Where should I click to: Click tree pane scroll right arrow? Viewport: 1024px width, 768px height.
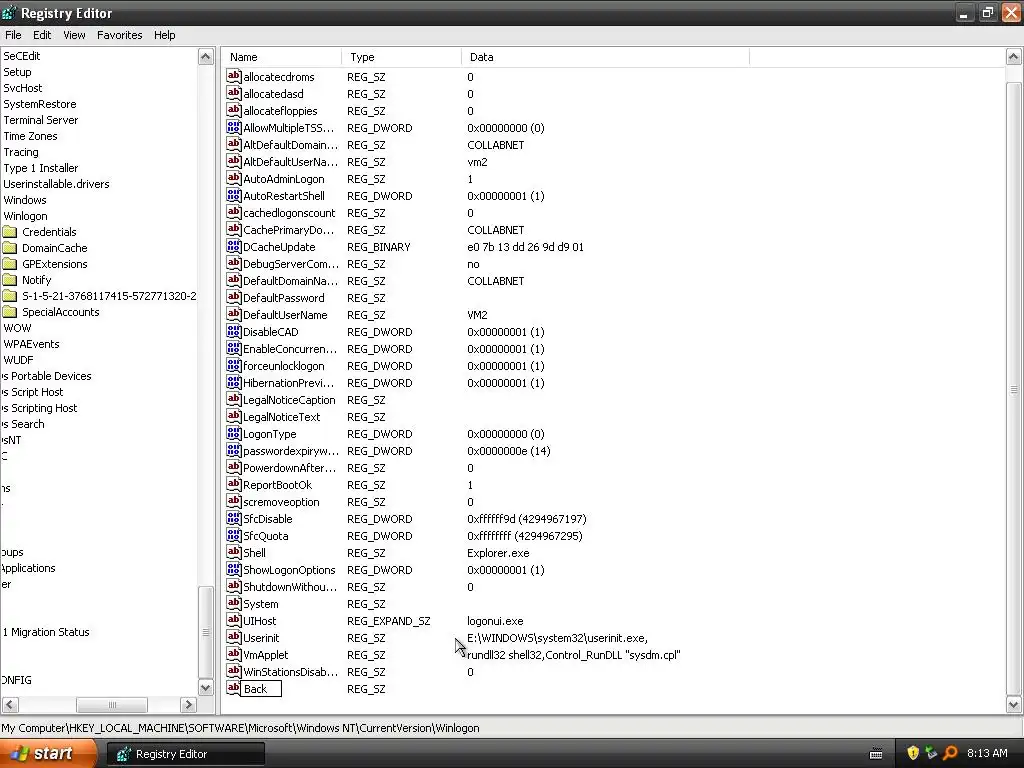188,705
